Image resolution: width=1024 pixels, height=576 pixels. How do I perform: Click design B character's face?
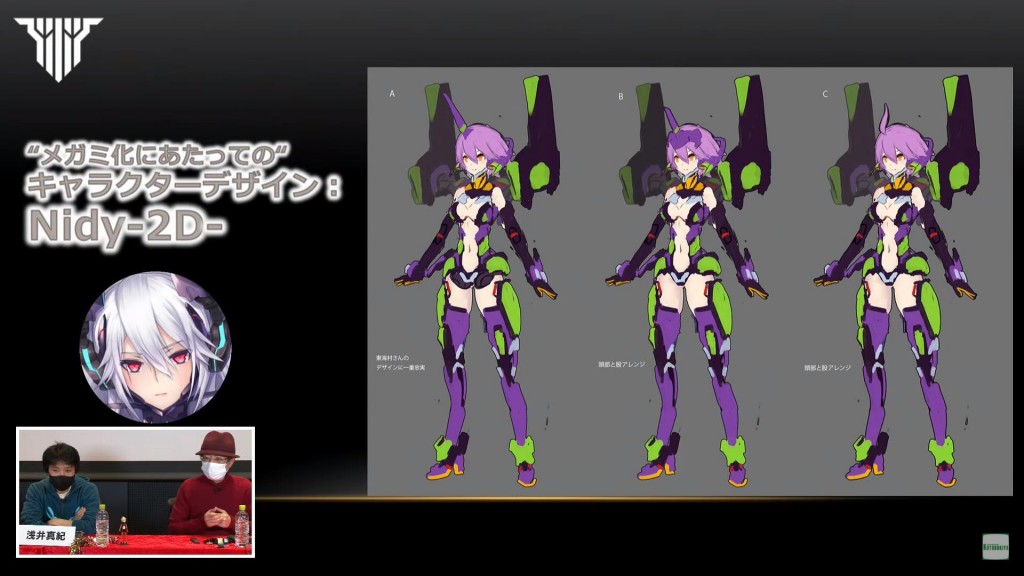686,159
